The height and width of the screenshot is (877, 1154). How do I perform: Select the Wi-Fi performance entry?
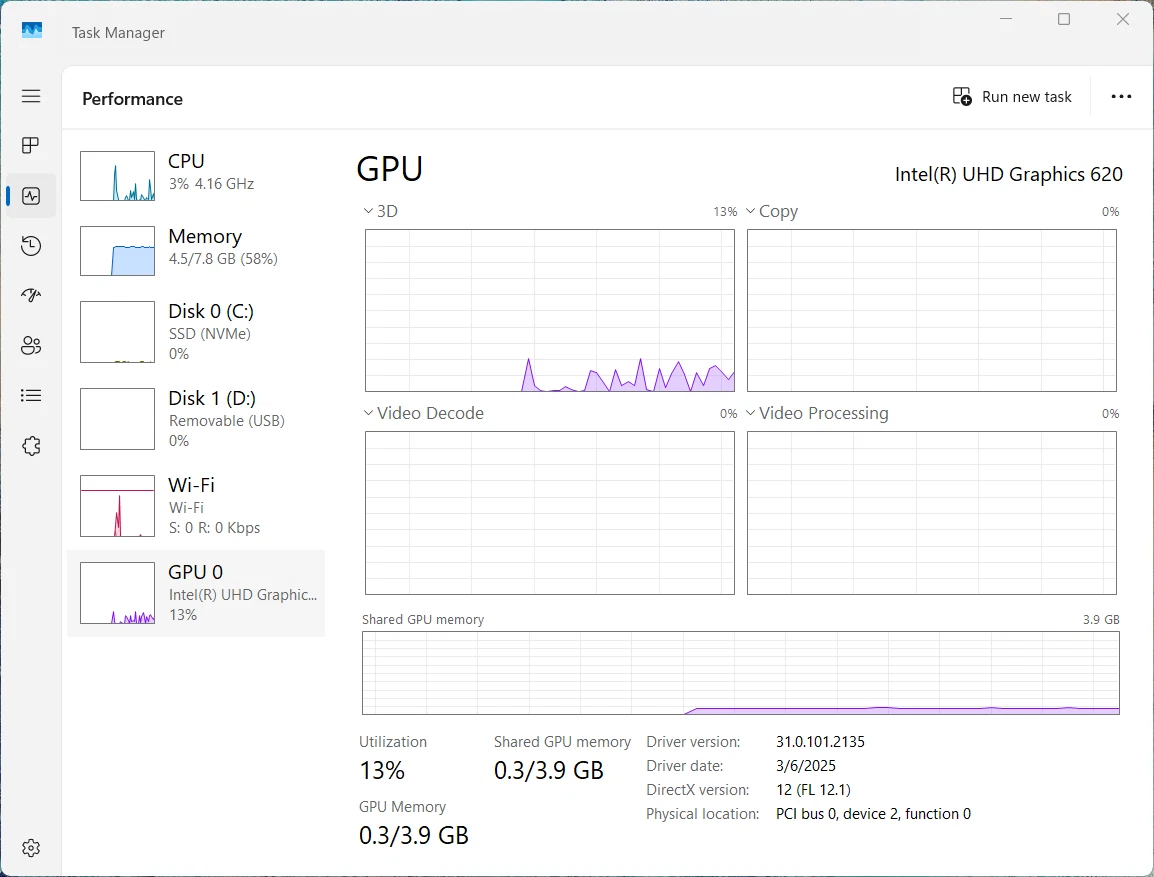[196, 505]
